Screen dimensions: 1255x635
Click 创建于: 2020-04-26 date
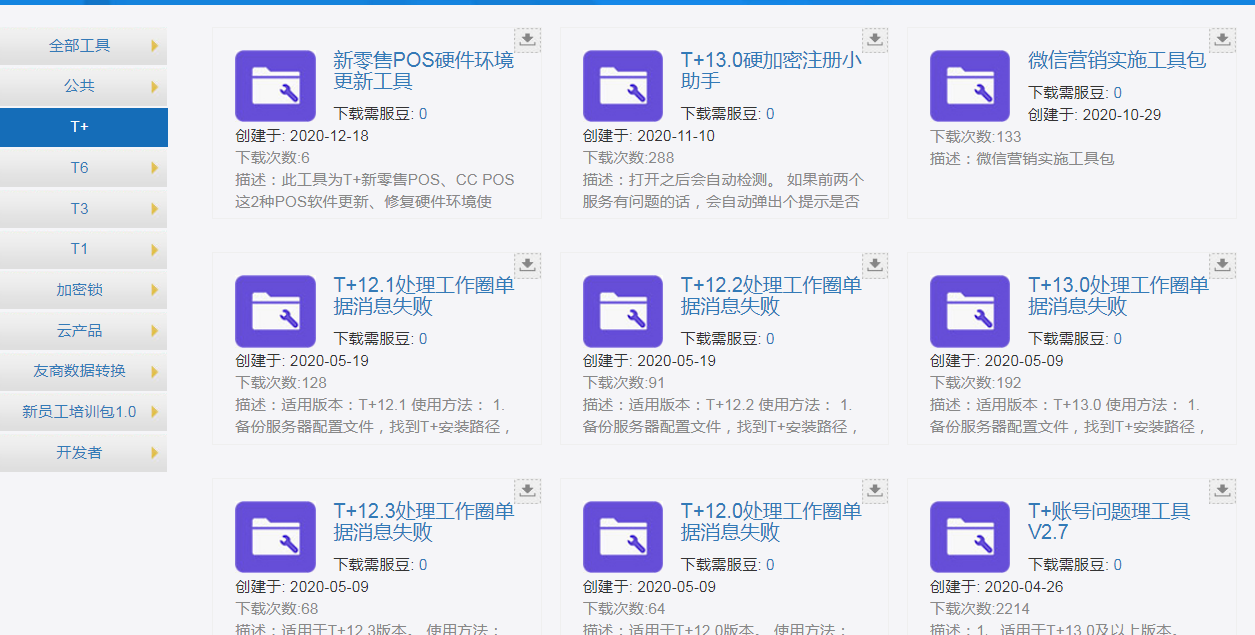click(x=997, y=587)
